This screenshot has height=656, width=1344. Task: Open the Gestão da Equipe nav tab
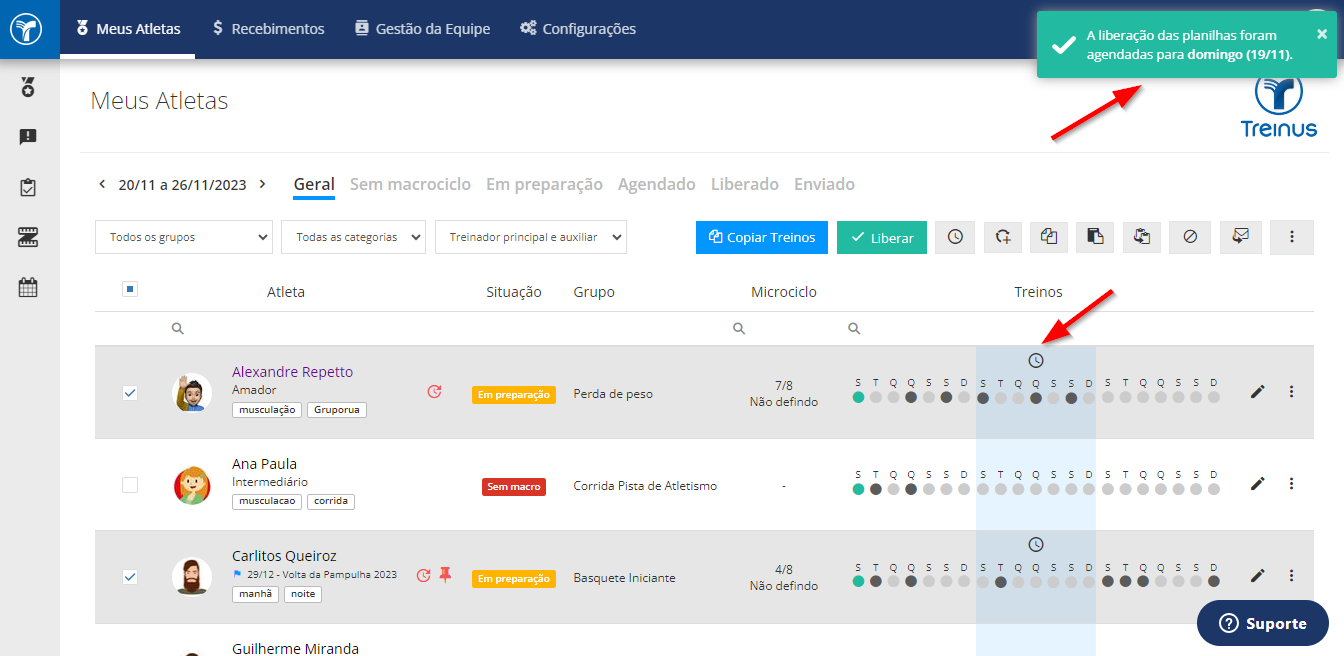pyautogui.click(x=422, y=29)
